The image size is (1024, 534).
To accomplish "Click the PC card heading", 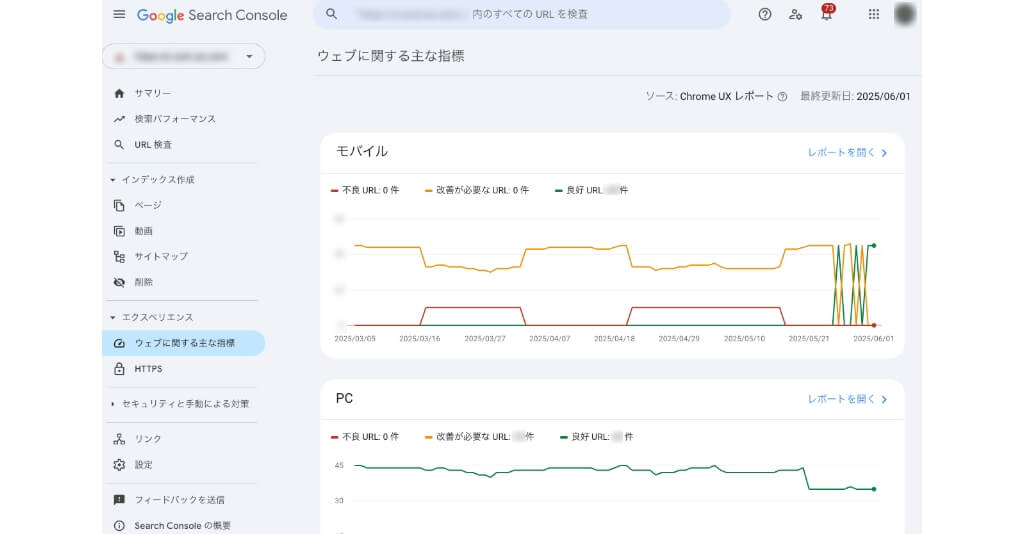I will tap(344, 398).
